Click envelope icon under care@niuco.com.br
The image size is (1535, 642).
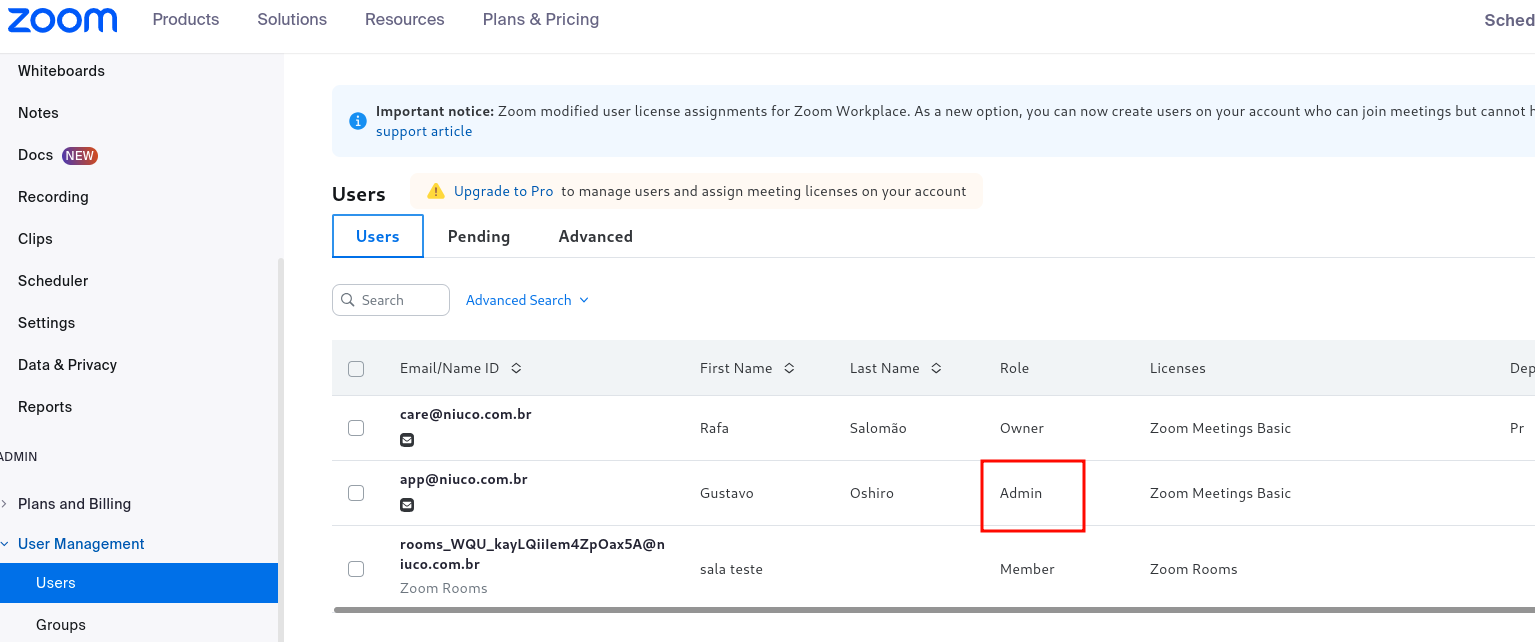pyautogui.click(x=407, y=440)
